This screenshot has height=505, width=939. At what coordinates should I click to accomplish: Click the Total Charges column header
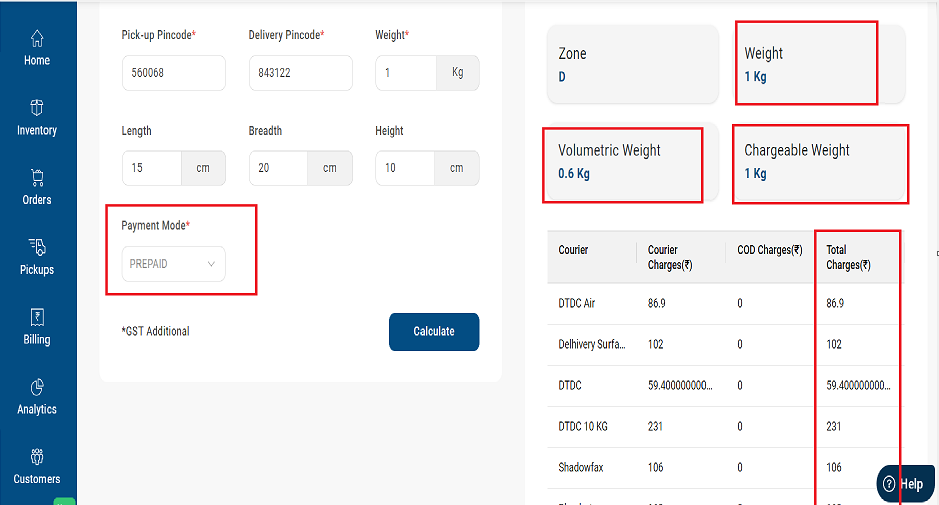pyautogui.click(x=849, y=258)
